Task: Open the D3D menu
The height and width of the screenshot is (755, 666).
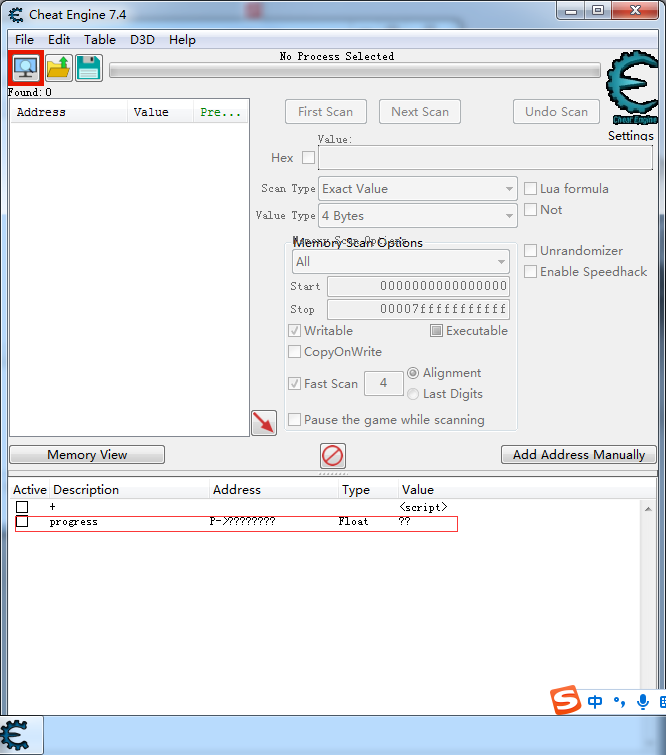Action: 142,39
